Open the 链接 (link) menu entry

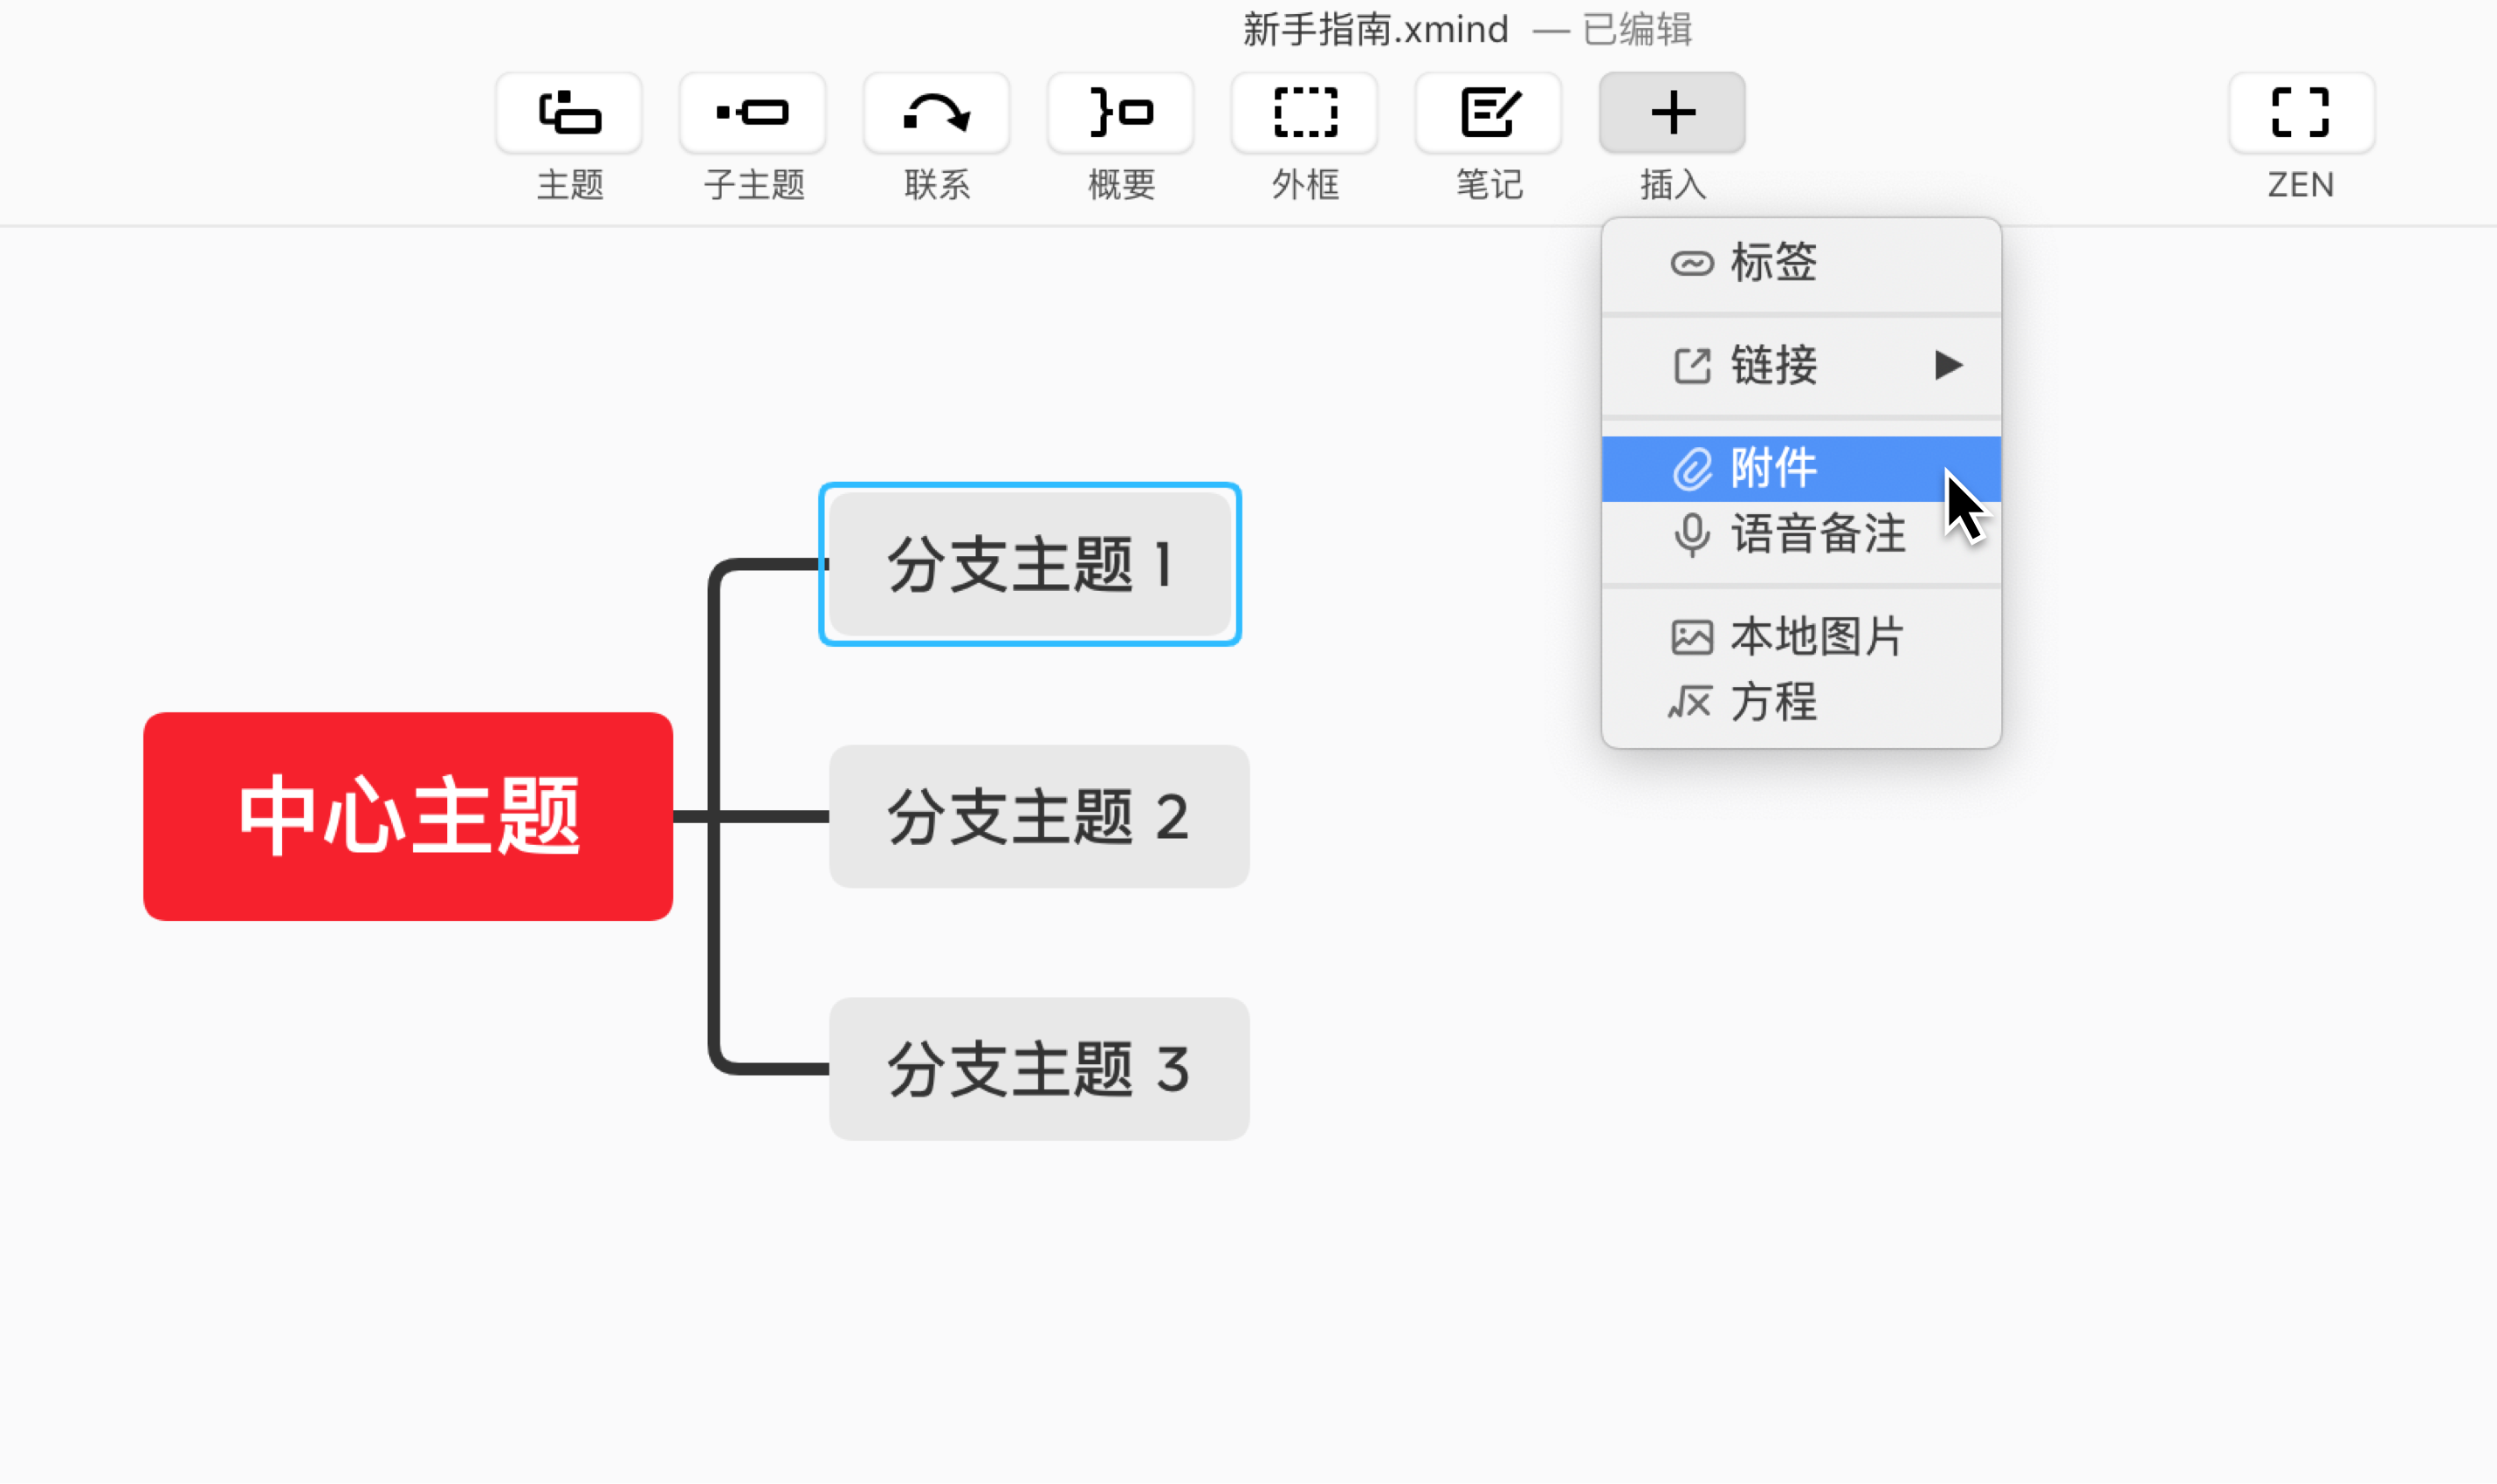pos(1773,365)
